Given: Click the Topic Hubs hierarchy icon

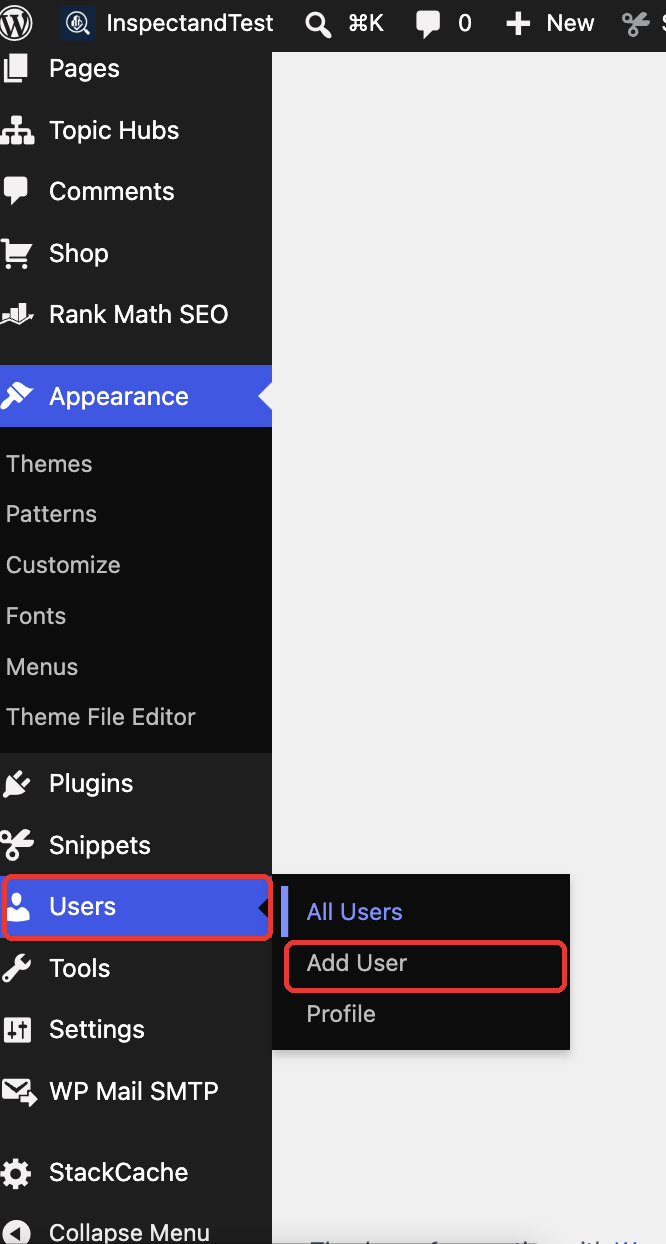Looking at the screenshot, I should [16, 131].
